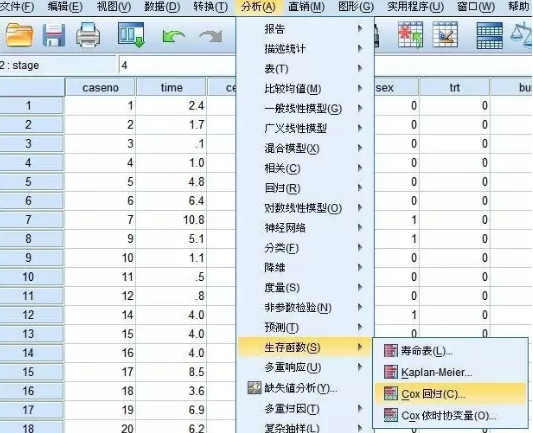Click the open data folder icon

coord(19,35)
